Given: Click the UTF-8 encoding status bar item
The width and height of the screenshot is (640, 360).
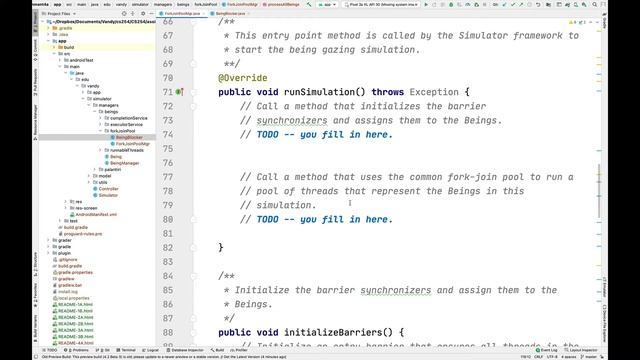Looking at the screenshot, I should 552,357.
